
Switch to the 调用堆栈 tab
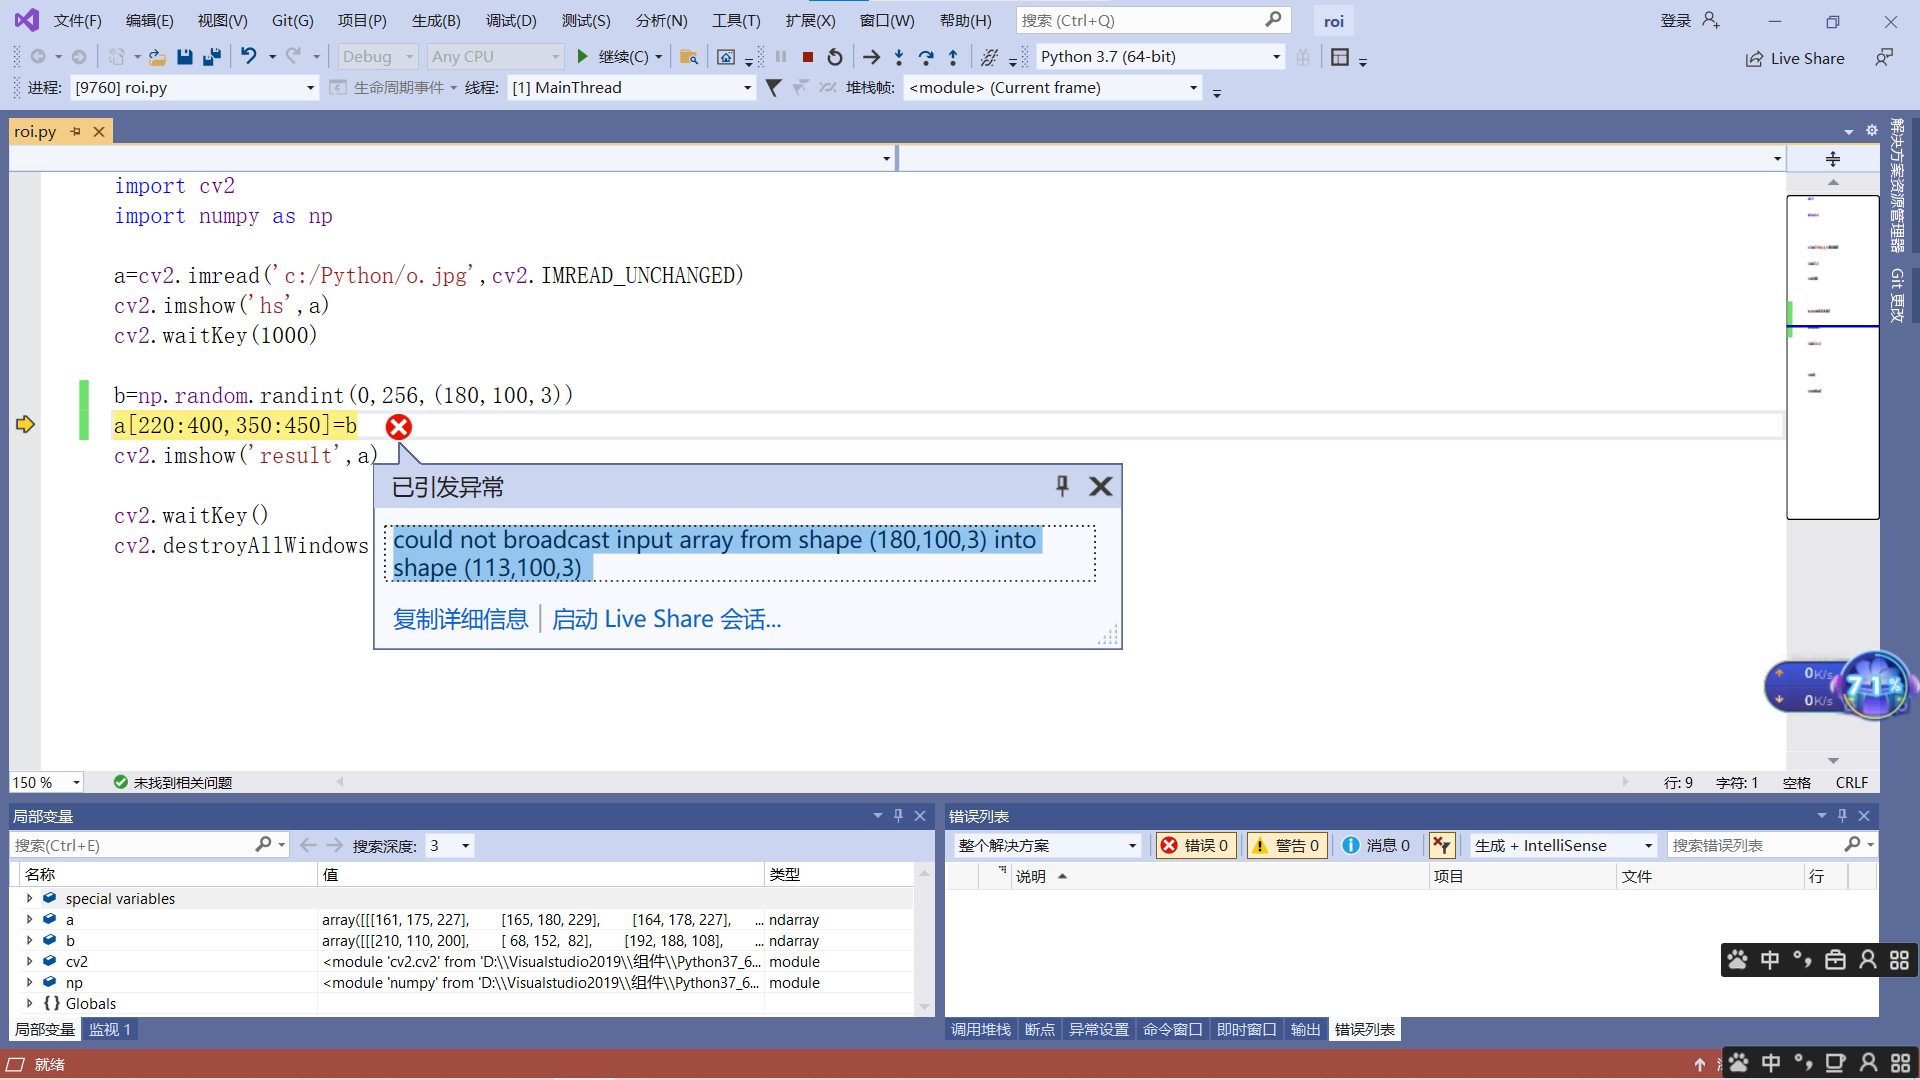(979, 1029)
